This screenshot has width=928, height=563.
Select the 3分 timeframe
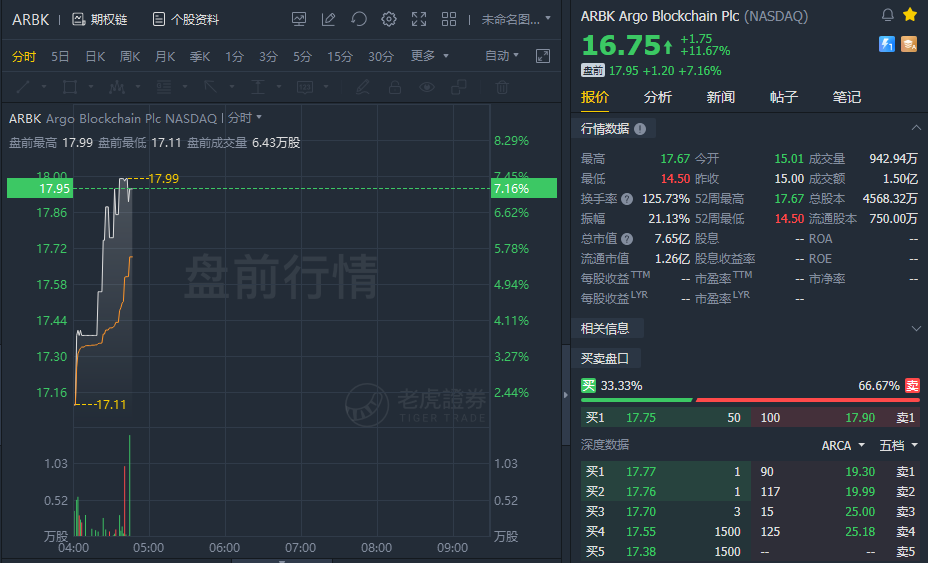[268, 56]
